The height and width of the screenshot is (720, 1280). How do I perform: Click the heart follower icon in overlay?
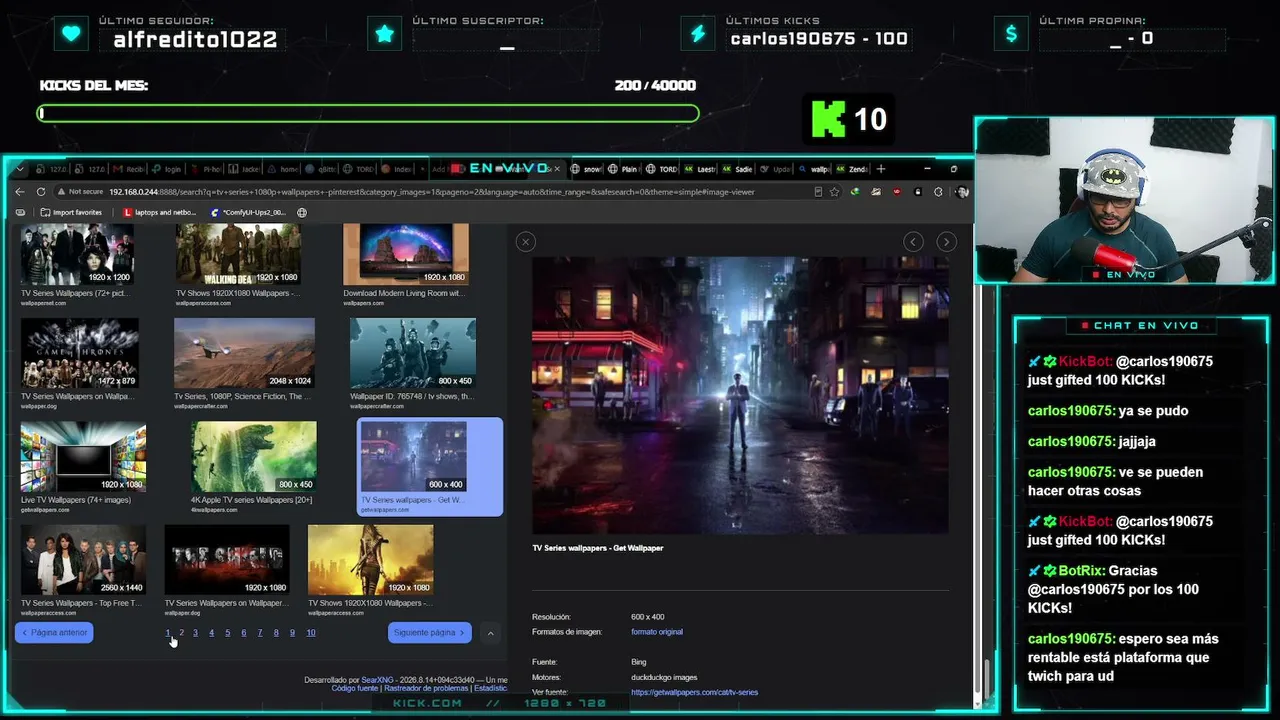point(71,34)
